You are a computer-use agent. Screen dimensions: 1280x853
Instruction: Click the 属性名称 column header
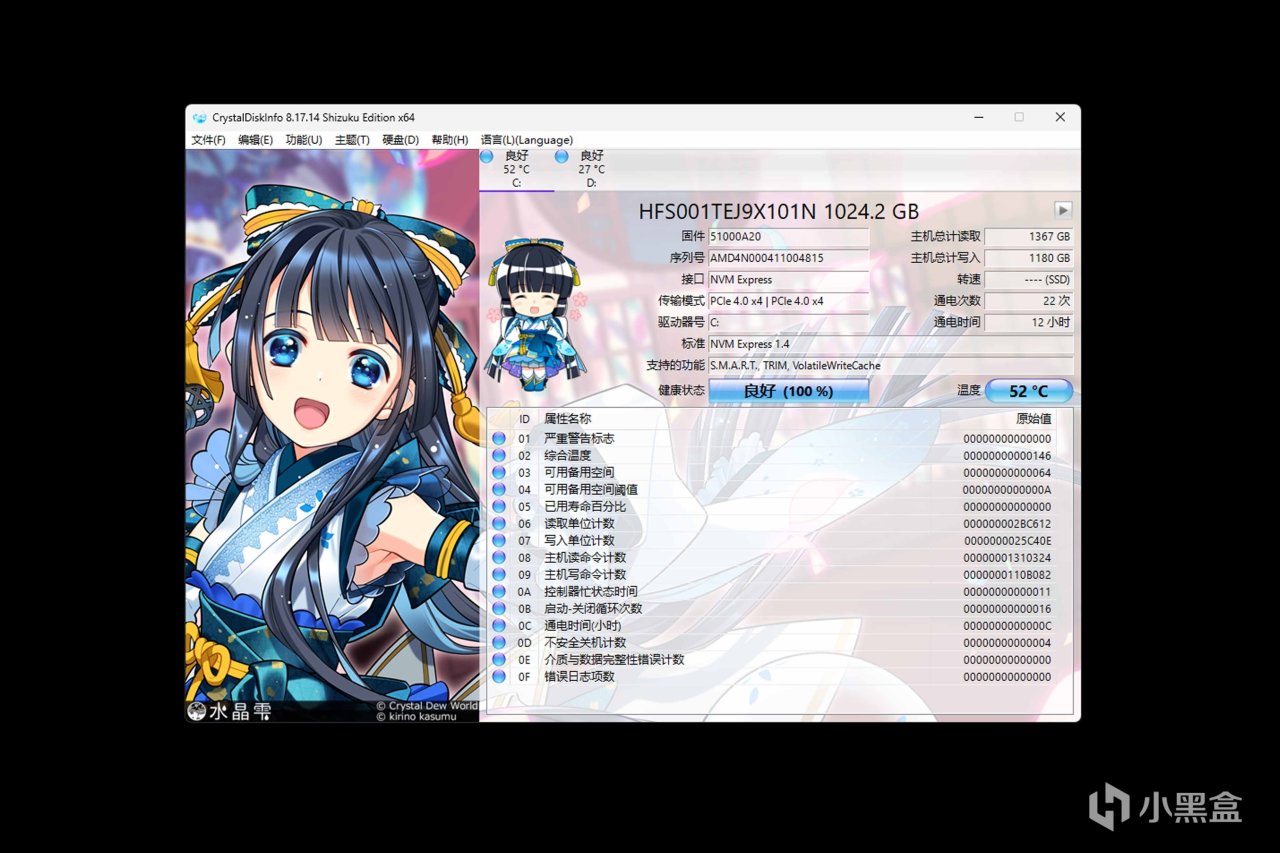pos(567,419)
